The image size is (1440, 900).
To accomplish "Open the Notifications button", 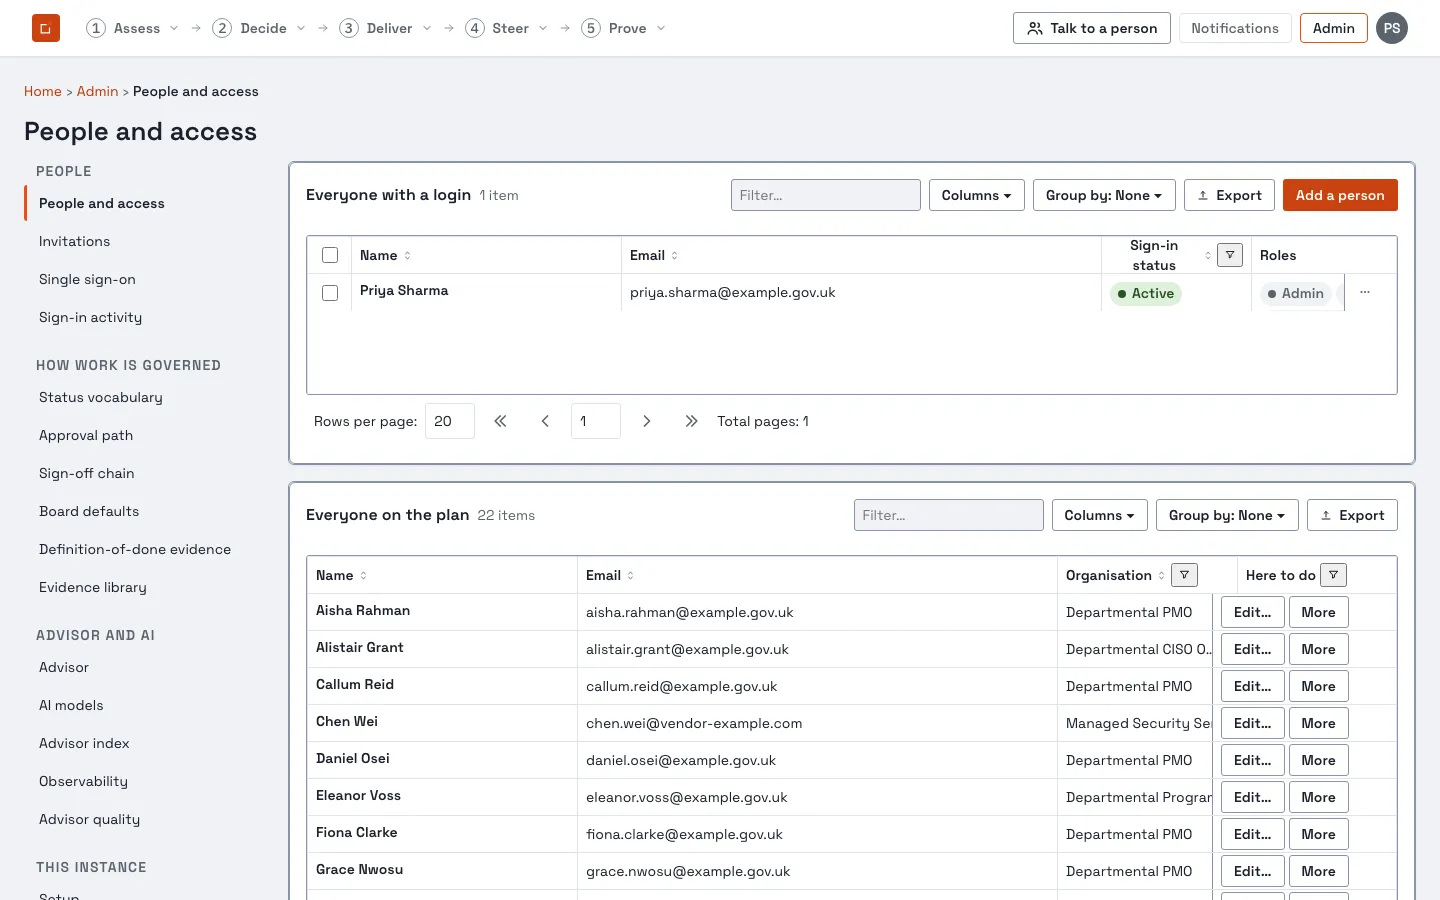I will [x=1235, y=28].
